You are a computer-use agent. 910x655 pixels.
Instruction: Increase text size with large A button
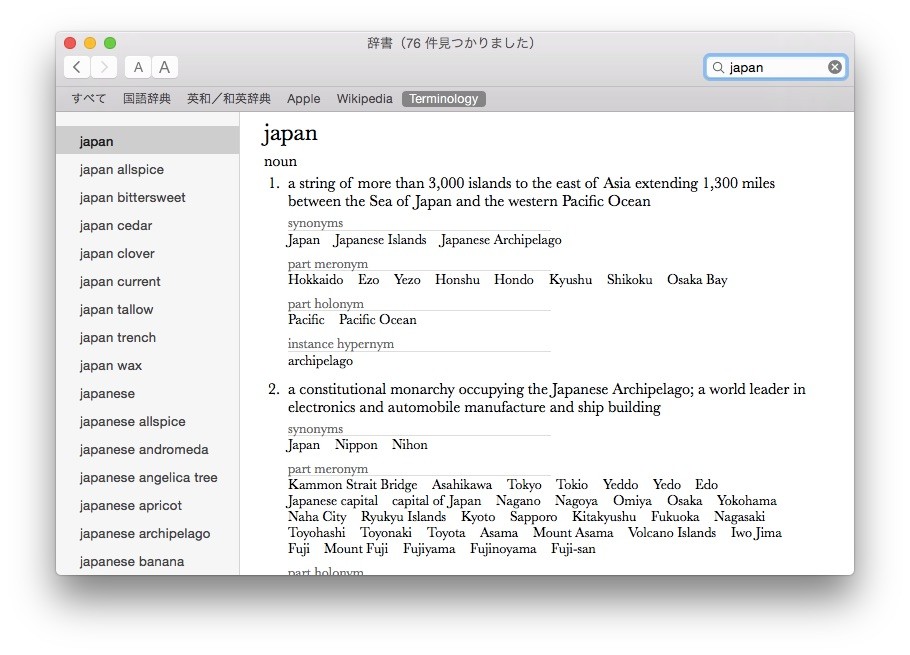coord(165,67)
